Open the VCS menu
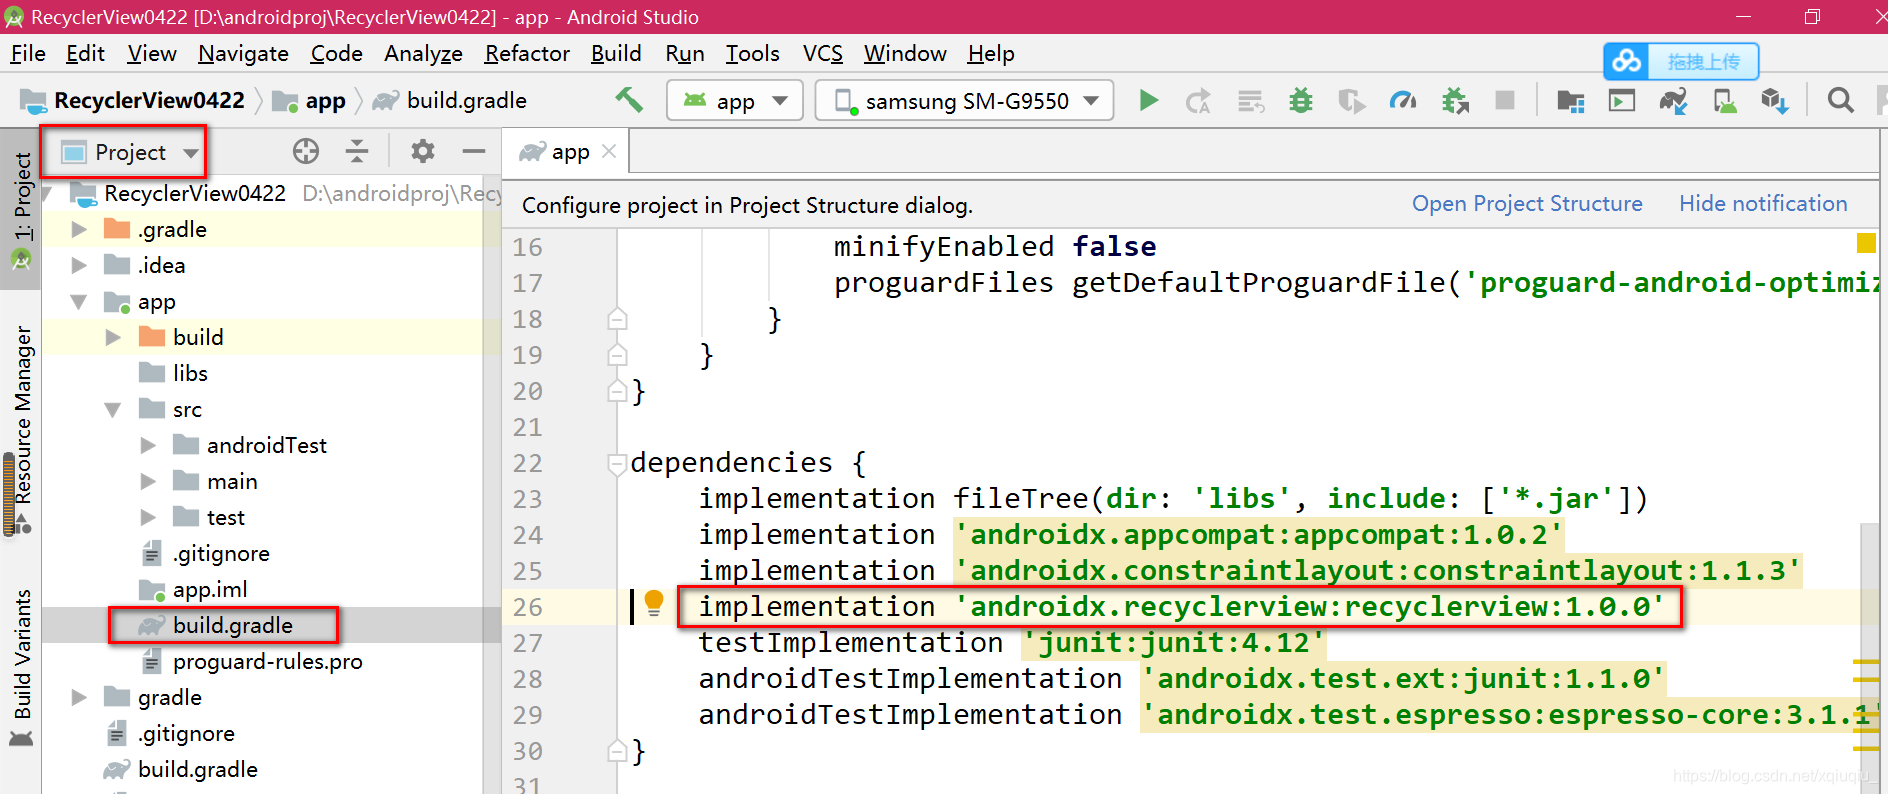This screenshot has width=1888, height=794. click(823, 53)
